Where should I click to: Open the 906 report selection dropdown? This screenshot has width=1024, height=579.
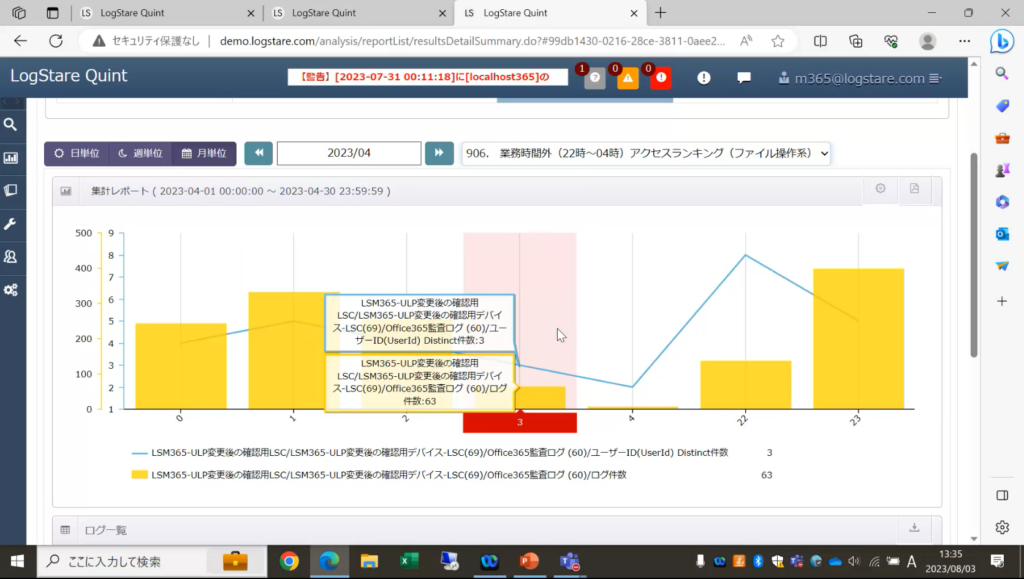[646, 153]
